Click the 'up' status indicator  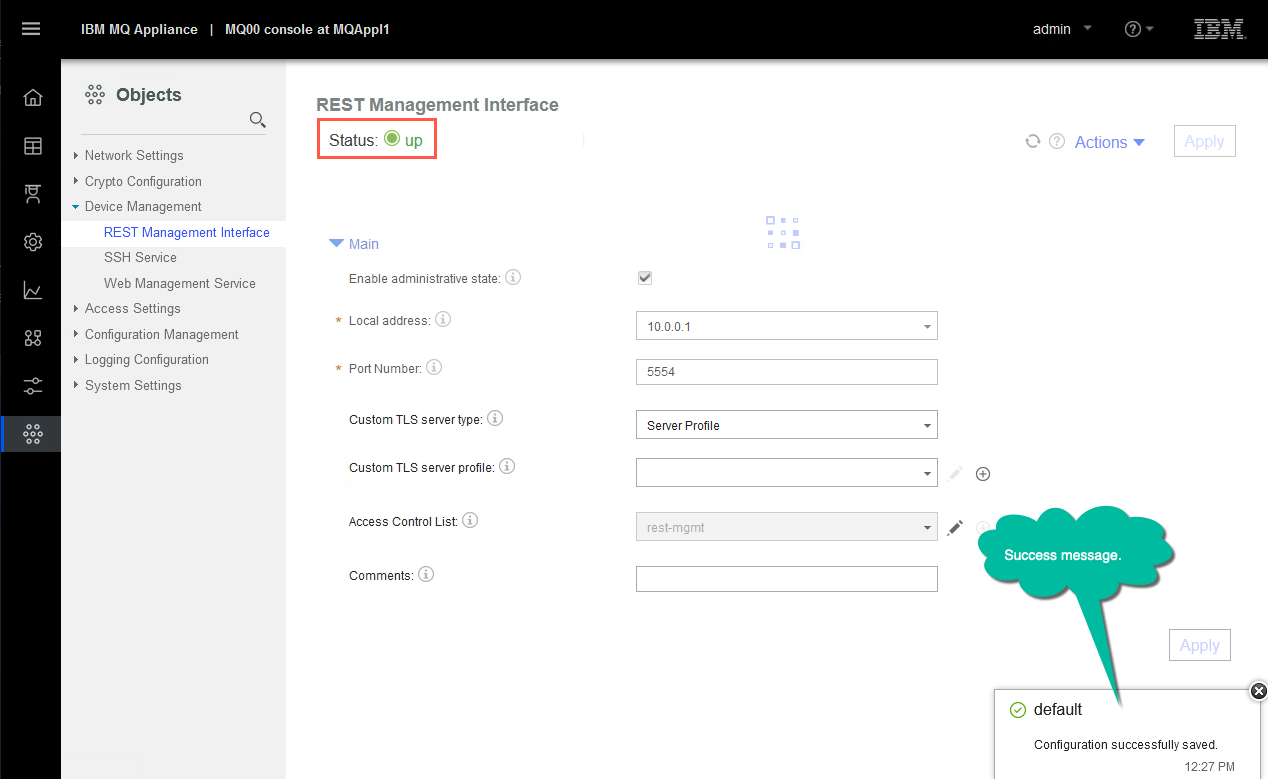(404, 140)
